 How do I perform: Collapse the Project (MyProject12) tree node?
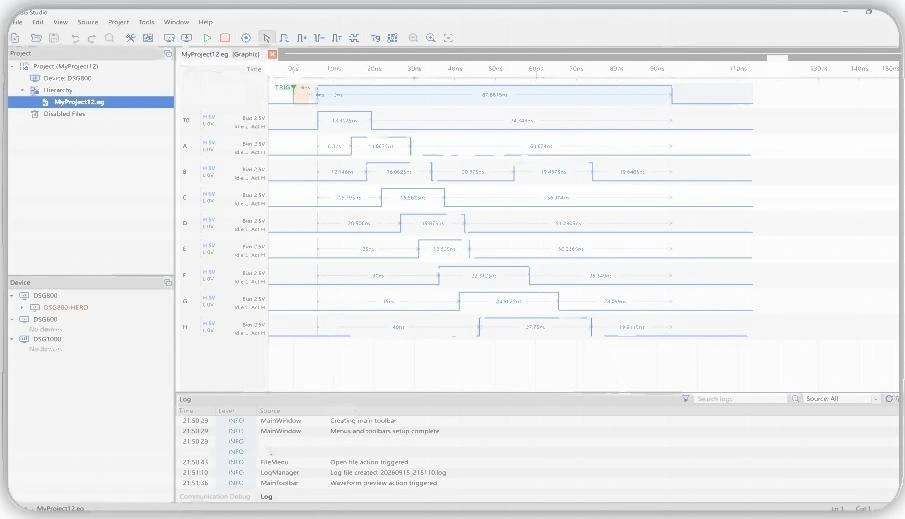coord(12,66)
